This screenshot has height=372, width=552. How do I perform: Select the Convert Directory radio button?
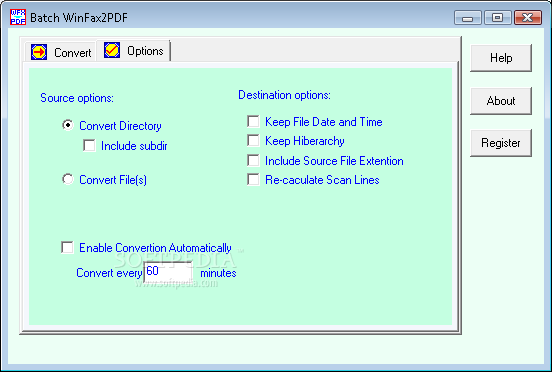[x=68, y=125]
